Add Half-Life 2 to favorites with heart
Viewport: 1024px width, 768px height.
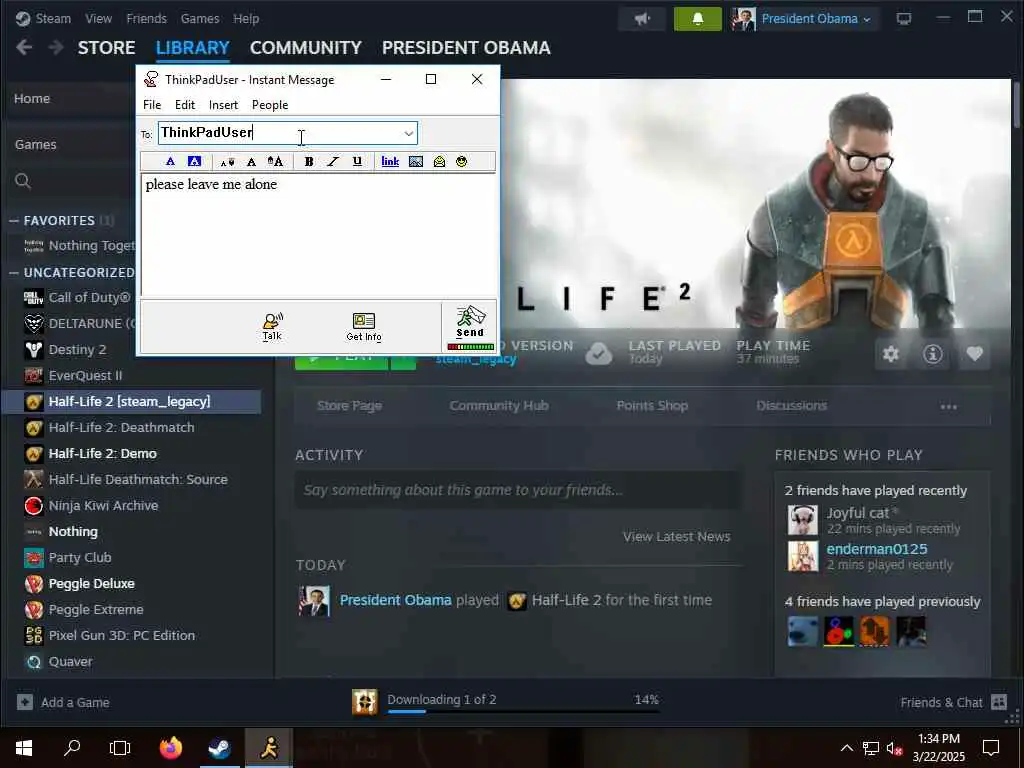tap(974, 354)
